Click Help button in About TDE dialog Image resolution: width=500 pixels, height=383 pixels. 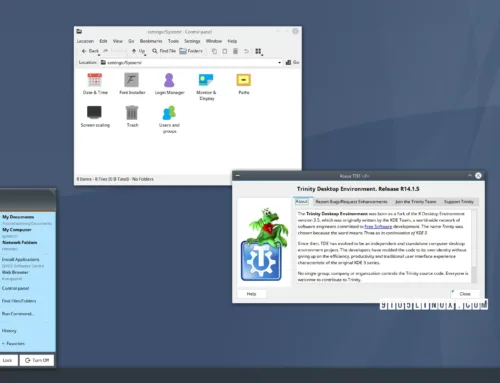[251, 294]
